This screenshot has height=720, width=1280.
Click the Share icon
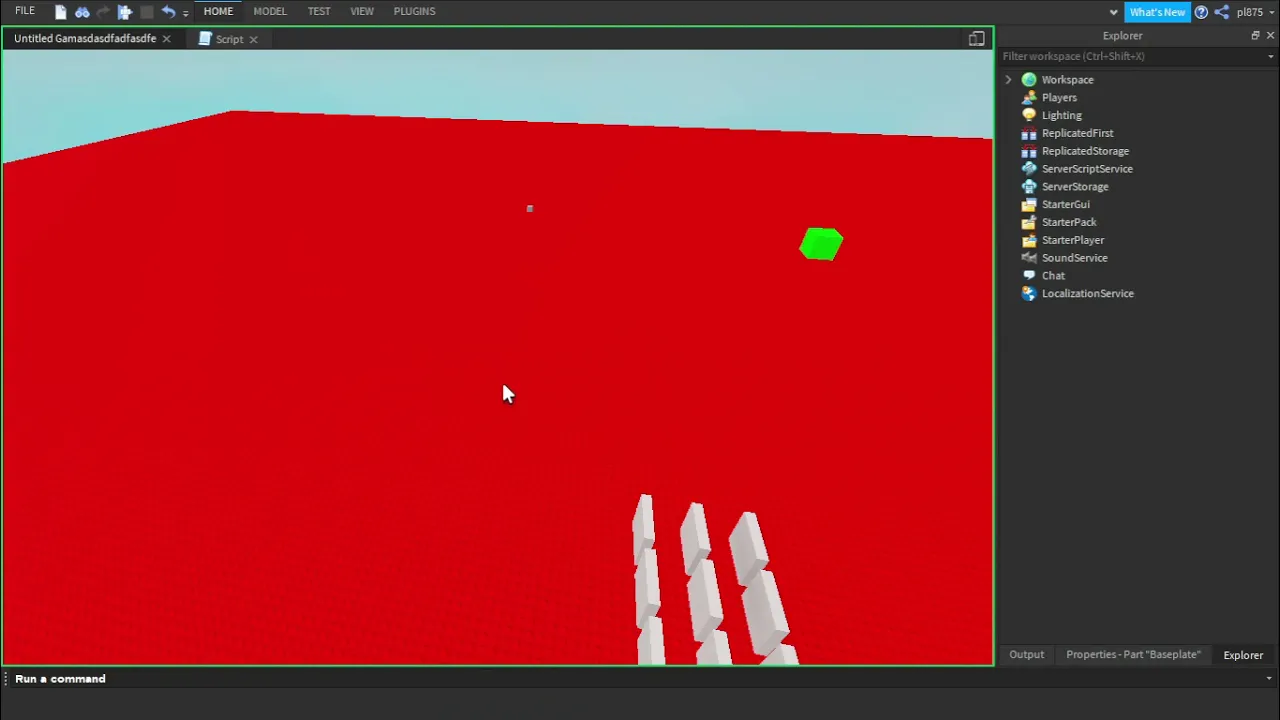coord(1221,12)
